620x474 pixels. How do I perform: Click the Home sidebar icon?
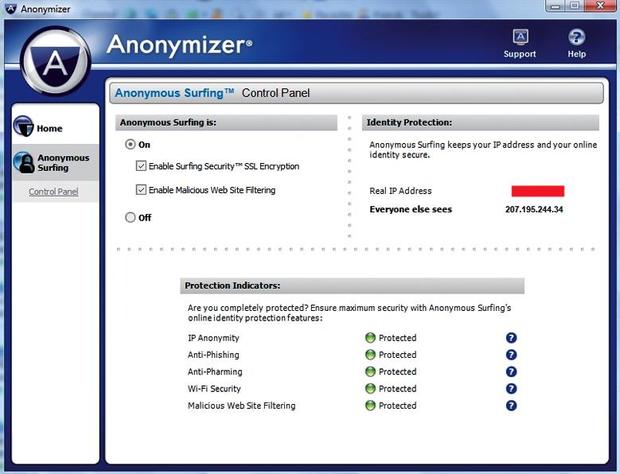pos(23,128)
